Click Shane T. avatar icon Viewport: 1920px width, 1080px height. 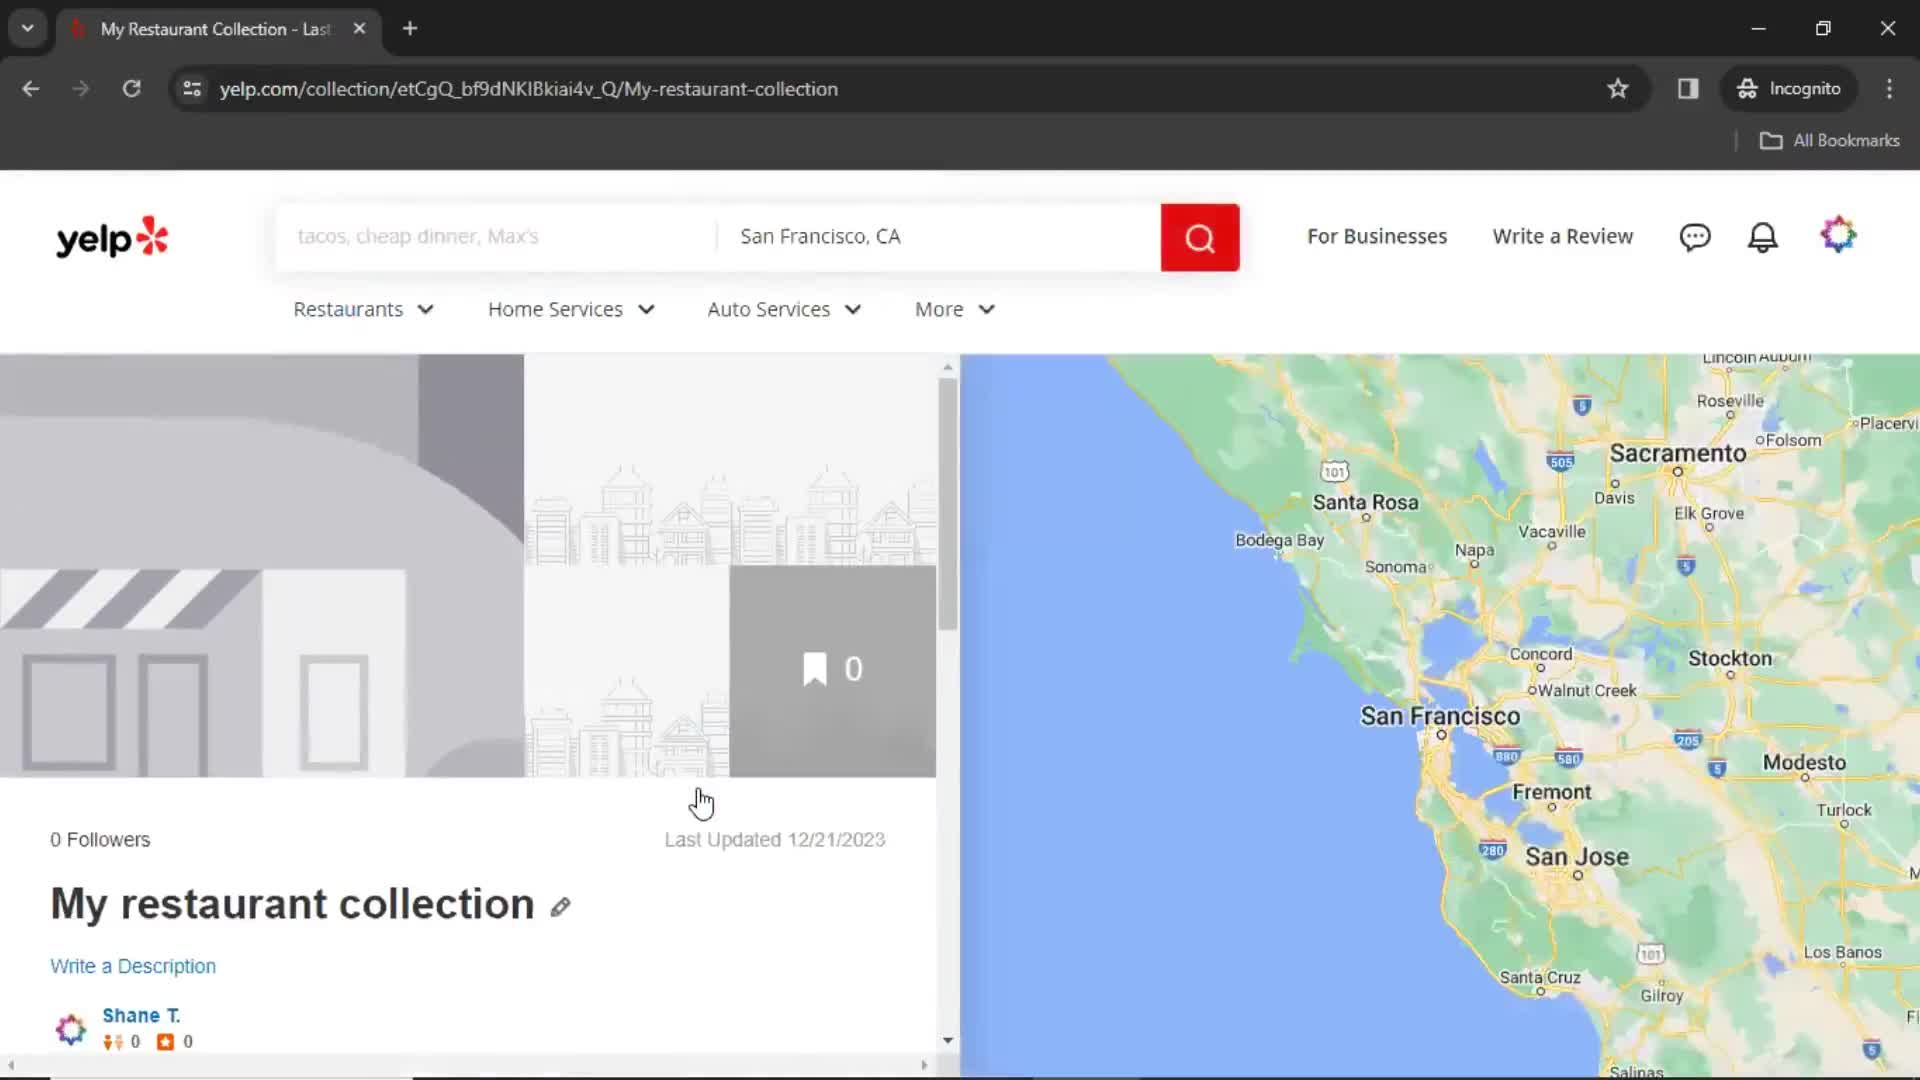(x=71, y=1029)
